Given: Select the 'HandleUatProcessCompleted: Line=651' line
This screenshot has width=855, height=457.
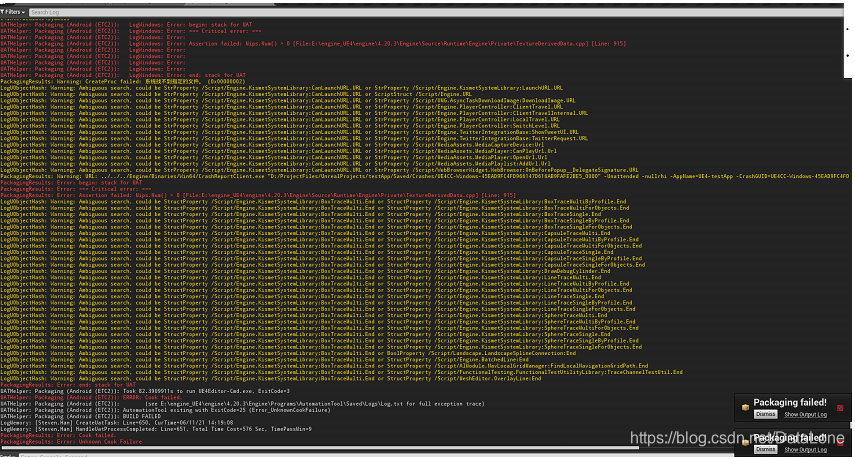Looking at the screenshot, I should [x=156, y=429].
